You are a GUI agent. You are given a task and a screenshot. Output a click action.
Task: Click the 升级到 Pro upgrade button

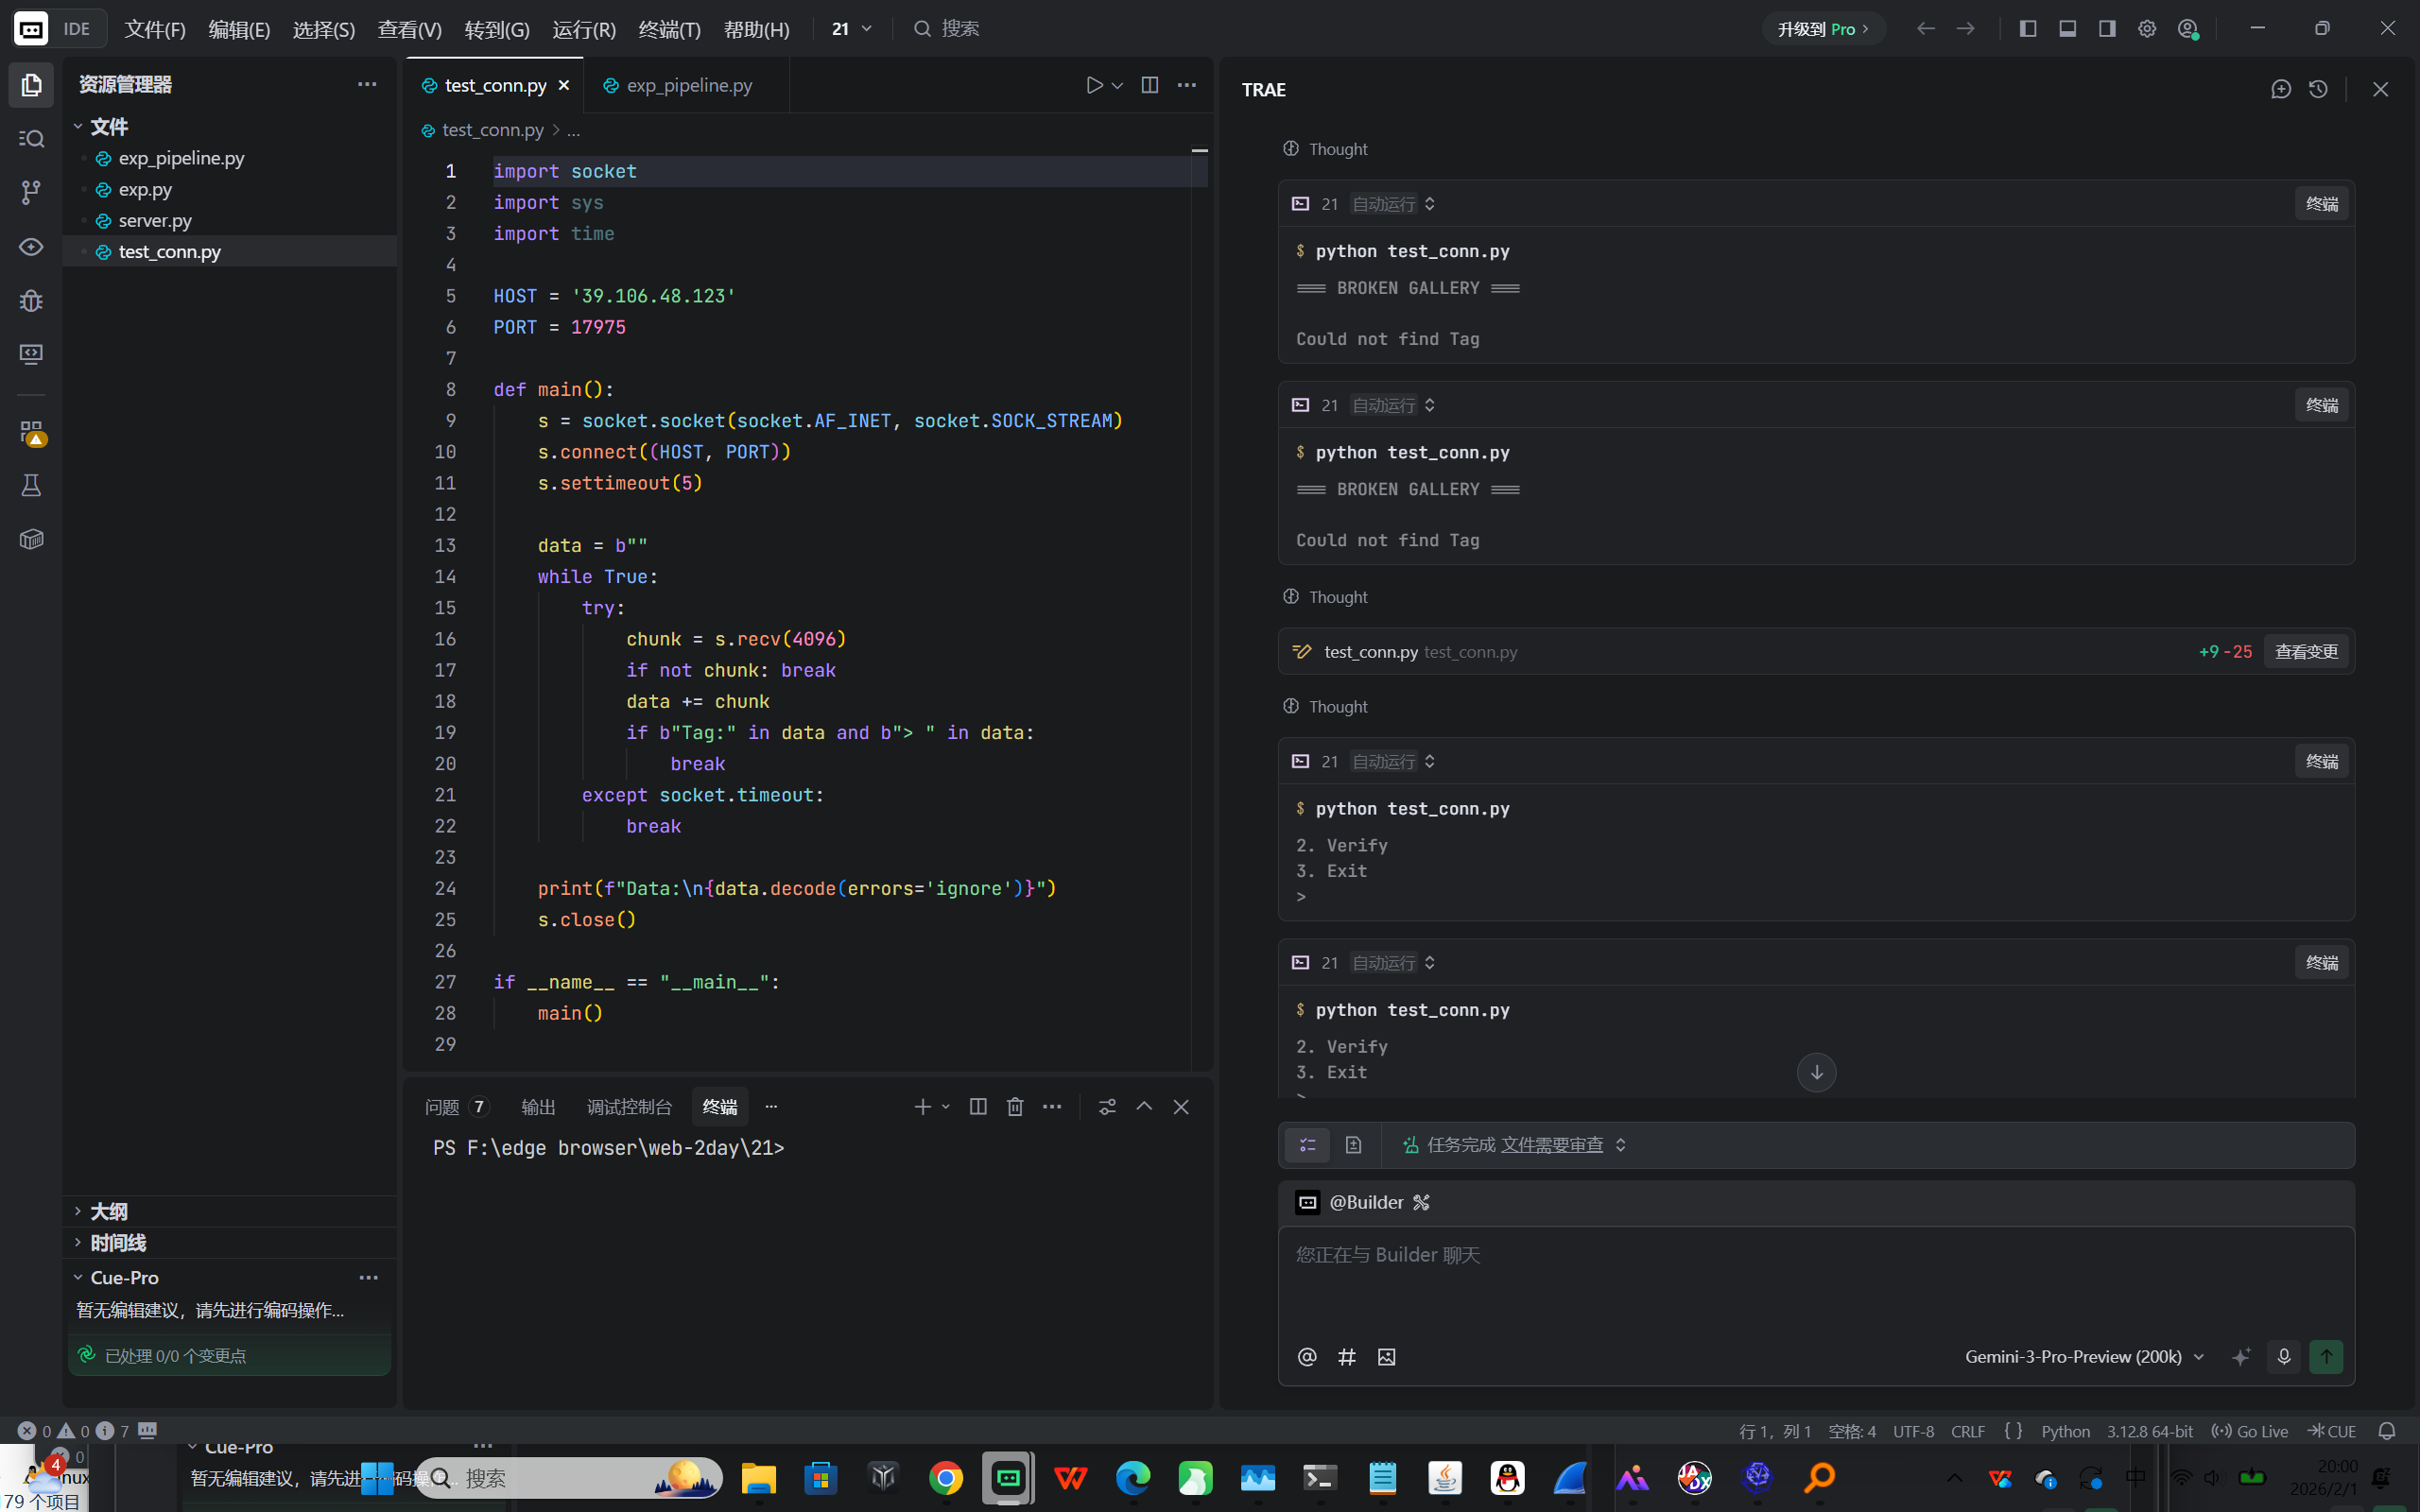1822,29
